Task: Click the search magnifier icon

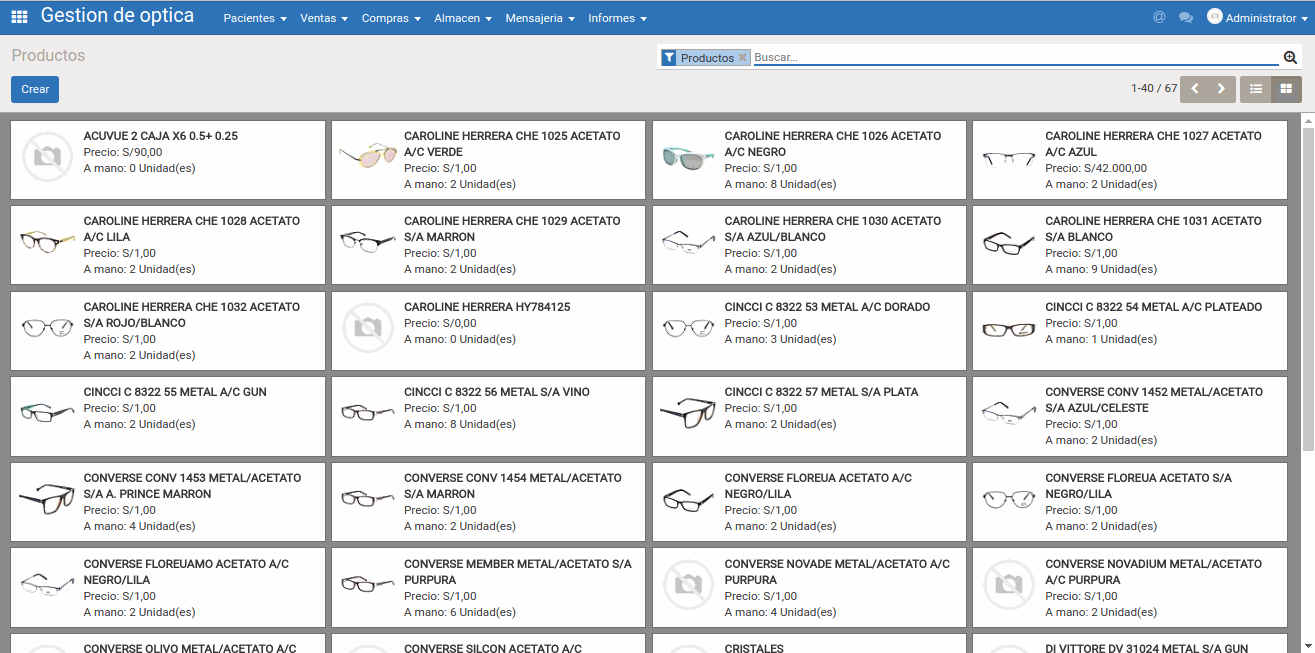Action: click(x=1290, y=58)
